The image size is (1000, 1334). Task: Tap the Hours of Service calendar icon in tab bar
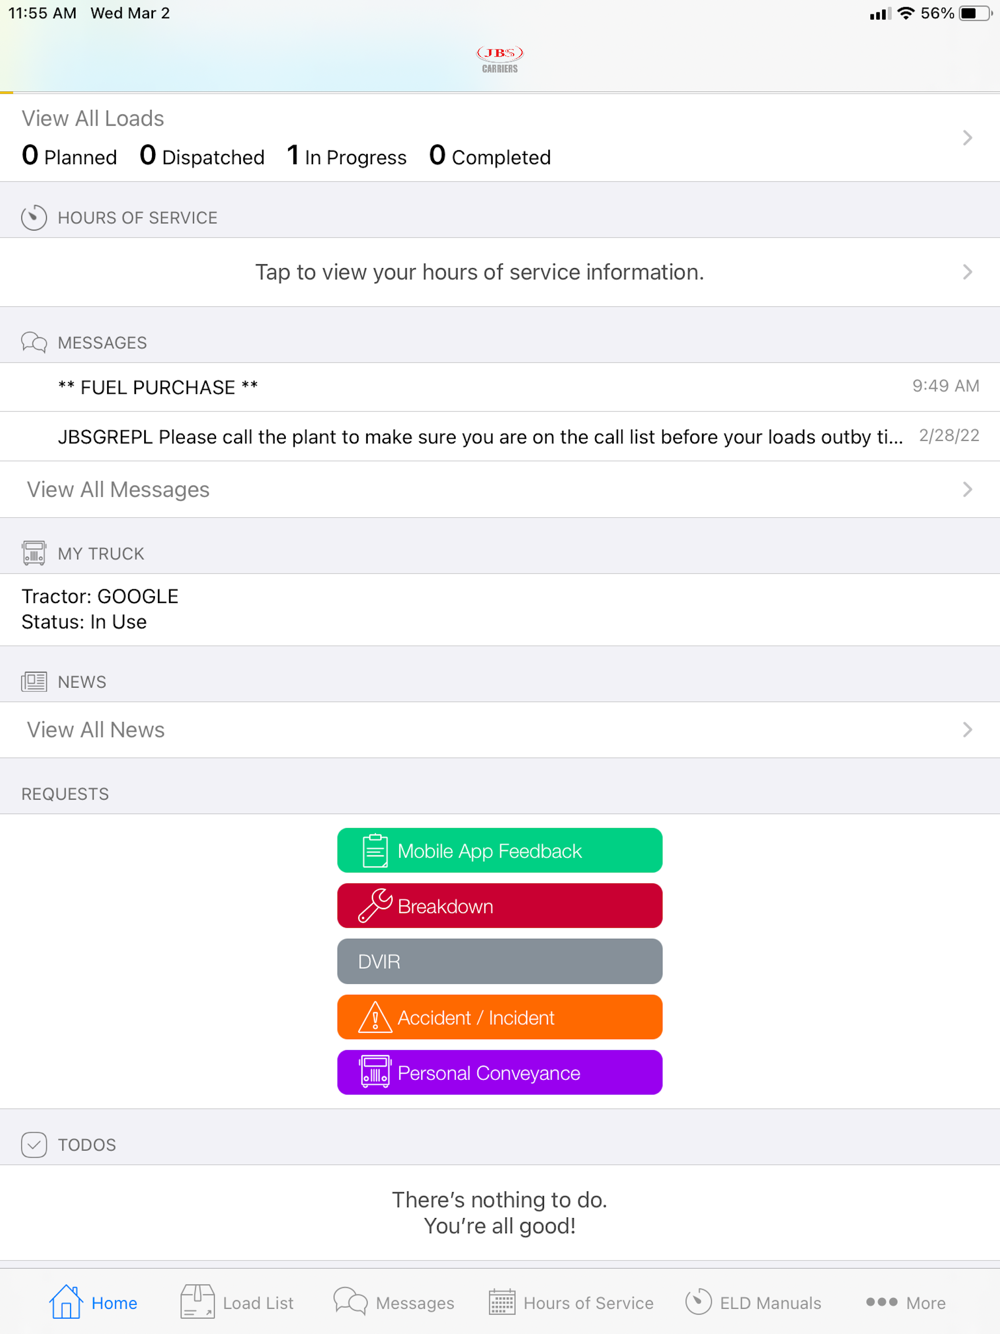pos(502,1302)
